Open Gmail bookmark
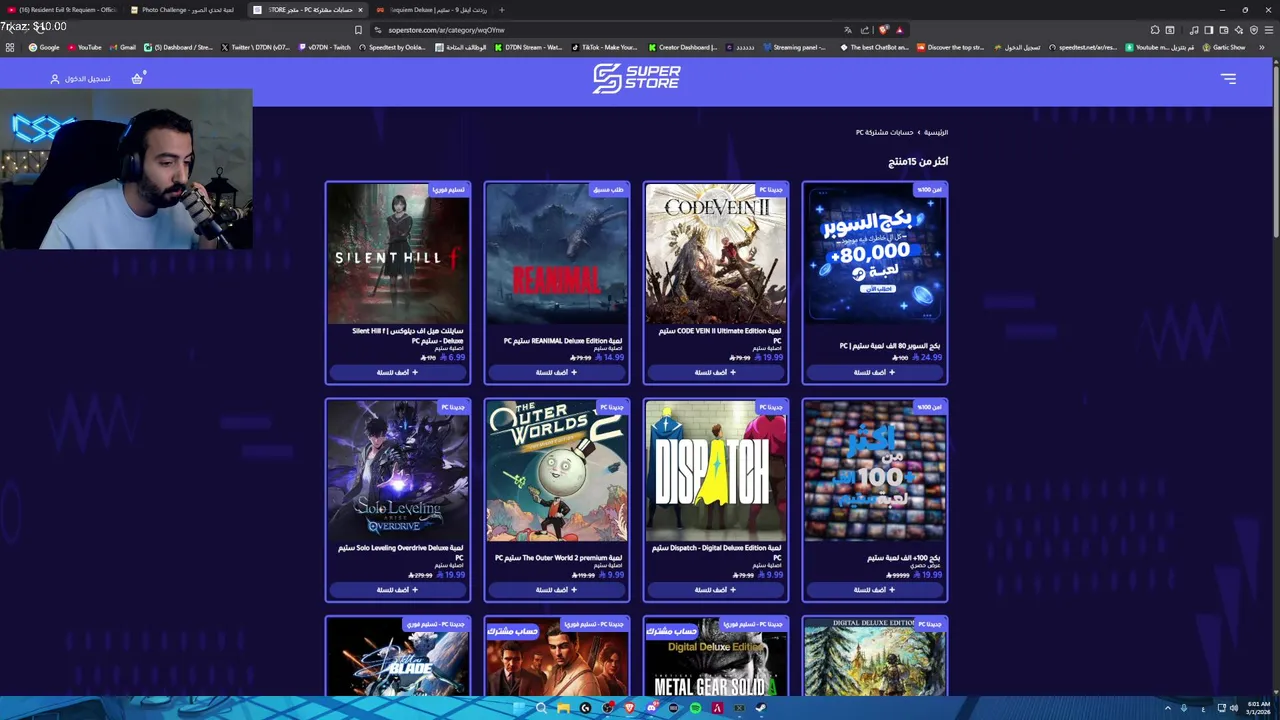1280x720 pixels. click(122, 47)
